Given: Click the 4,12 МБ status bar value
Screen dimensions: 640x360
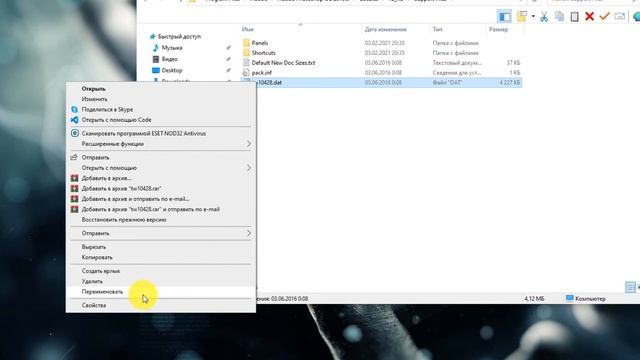Looking at the screenshot, I should pos(534,299).
